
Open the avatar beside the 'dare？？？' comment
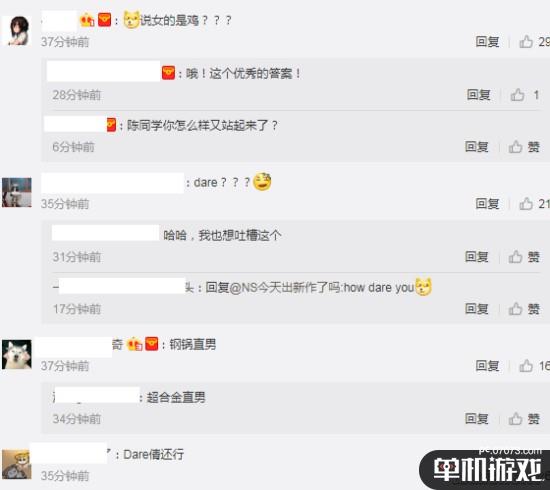pos(17,192)
